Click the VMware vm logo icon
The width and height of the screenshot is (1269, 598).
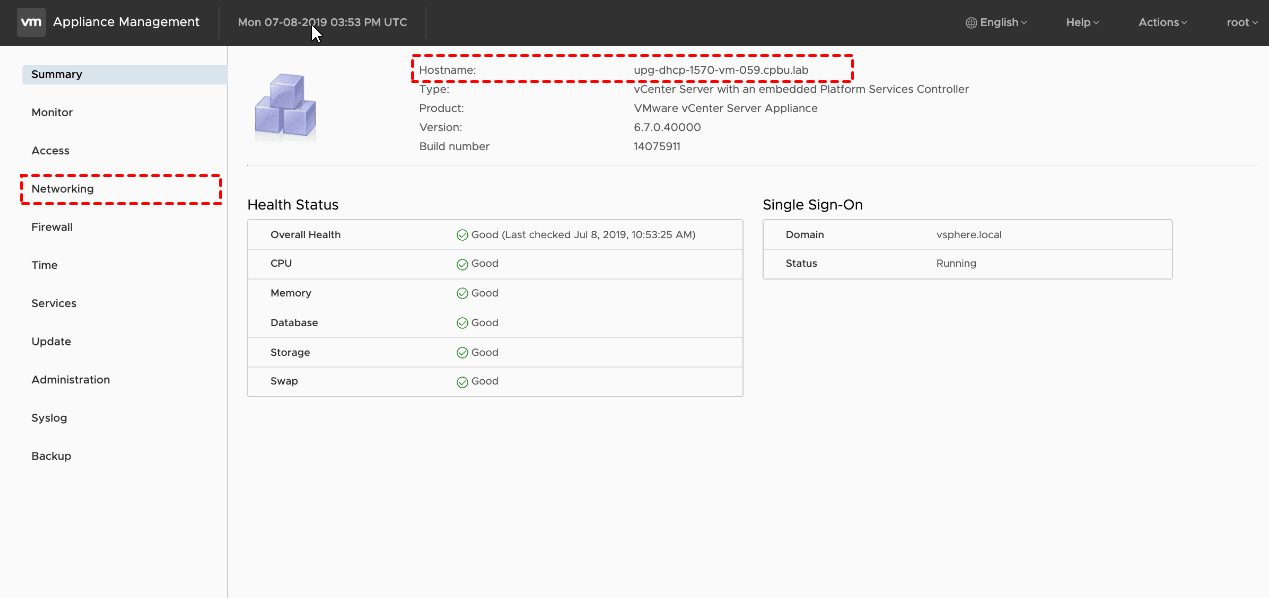tap(32, 22)
